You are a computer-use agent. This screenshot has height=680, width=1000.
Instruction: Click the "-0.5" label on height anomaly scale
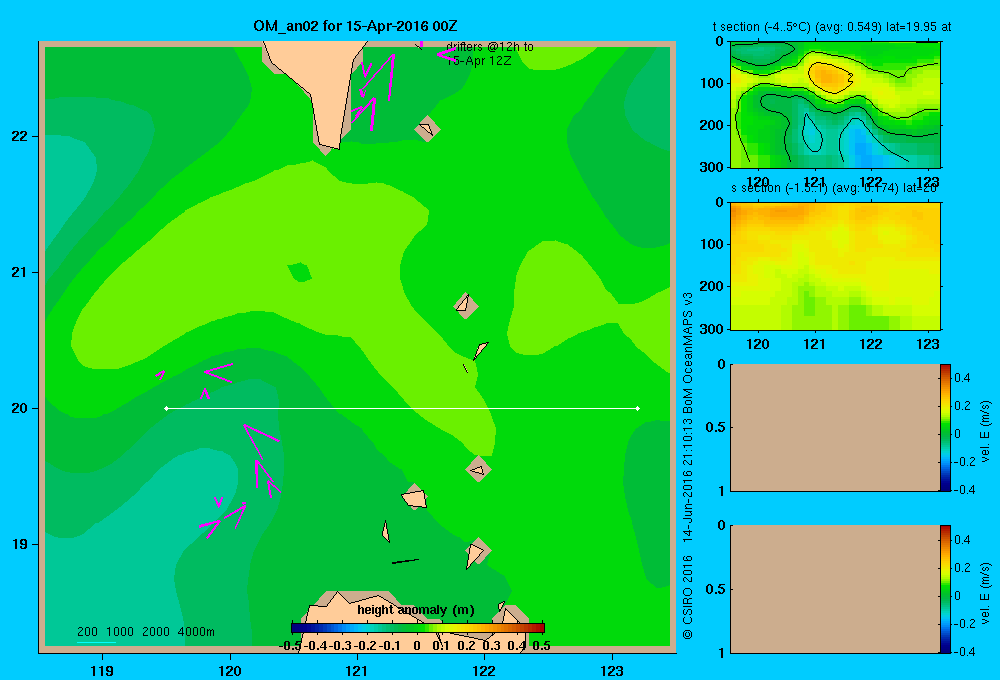tap(291, 646)
